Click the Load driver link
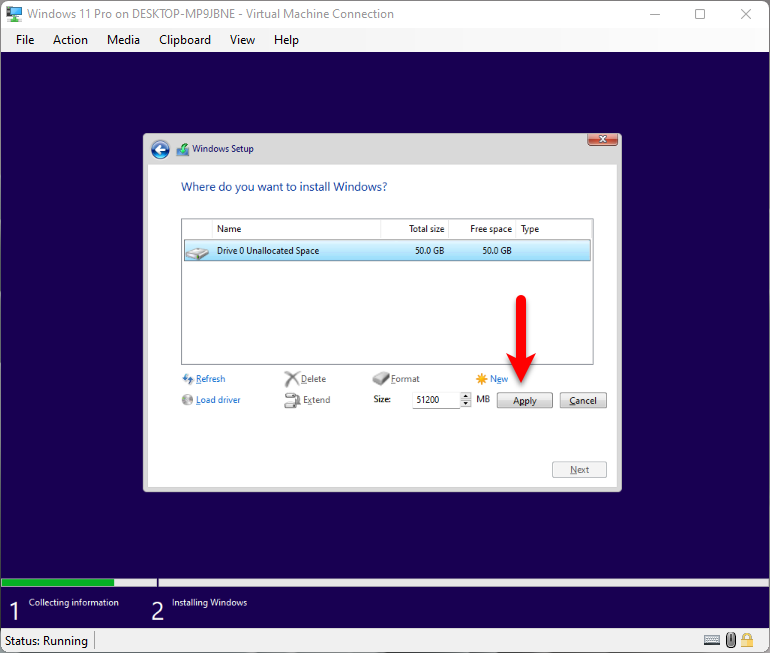This screenshot has width=770, height=653. pyautogui.click(x=218, y=400)
